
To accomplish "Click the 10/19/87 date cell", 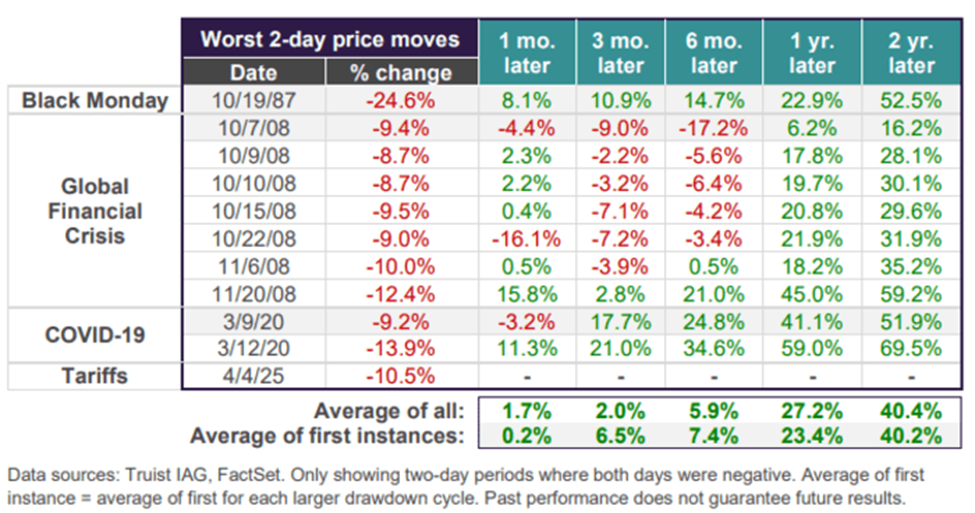I will [x=253, y=101].
